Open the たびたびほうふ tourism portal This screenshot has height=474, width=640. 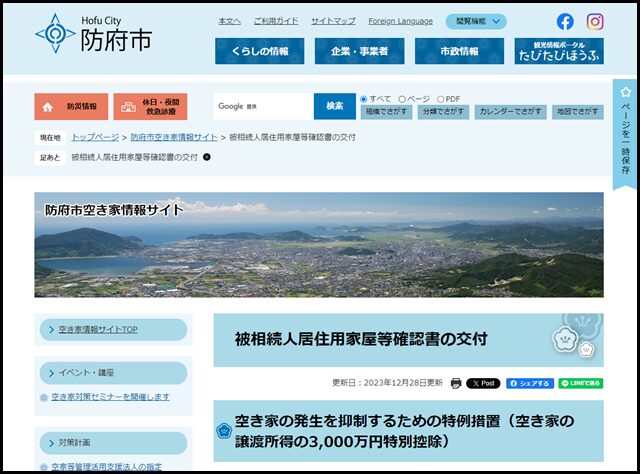tap(559, 51)
